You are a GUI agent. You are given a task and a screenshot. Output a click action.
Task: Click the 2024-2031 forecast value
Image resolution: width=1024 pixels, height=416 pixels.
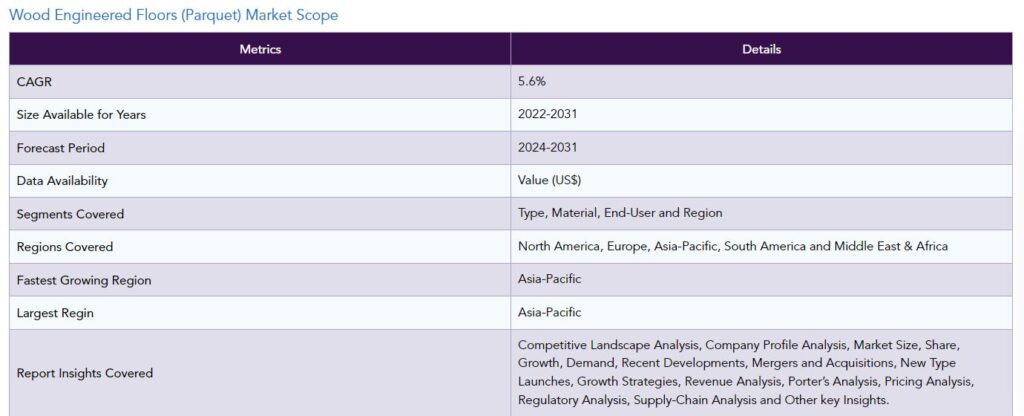(x=547, y=148)
